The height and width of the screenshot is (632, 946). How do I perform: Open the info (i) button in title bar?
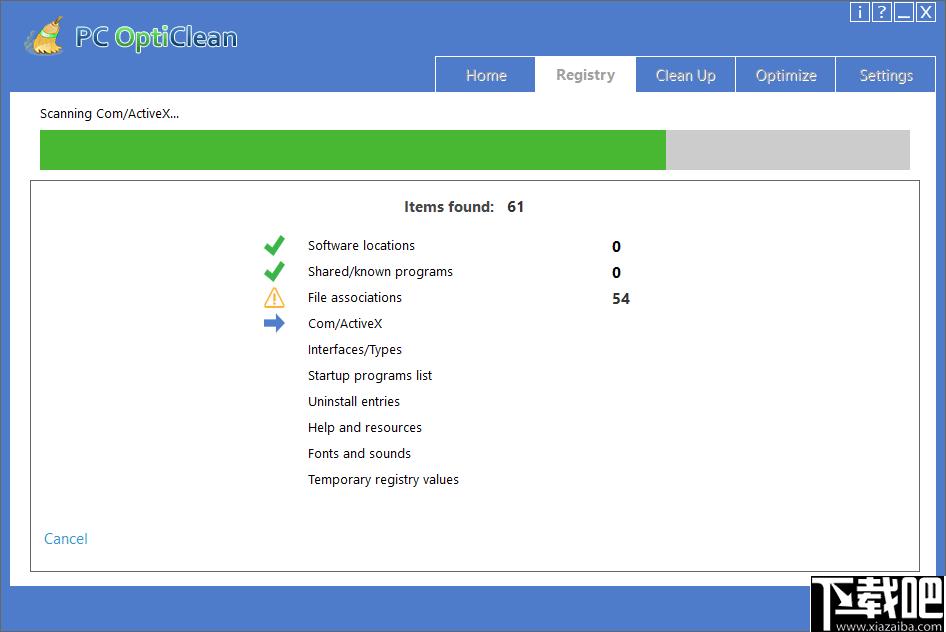point(859,12)
